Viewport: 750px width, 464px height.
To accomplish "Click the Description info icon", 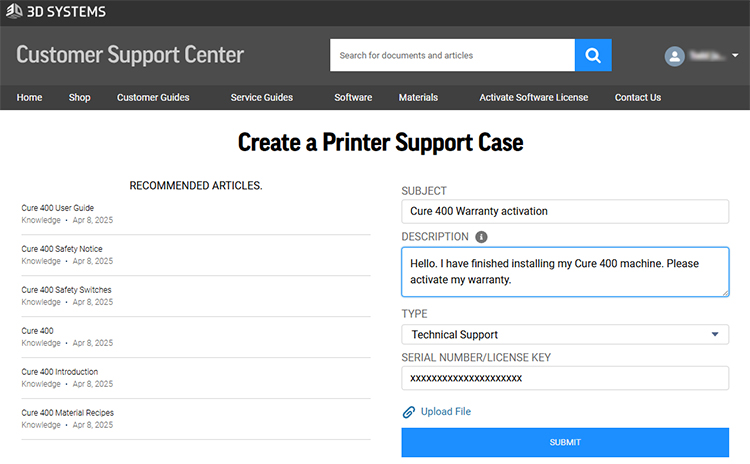I will coord(481,237).
